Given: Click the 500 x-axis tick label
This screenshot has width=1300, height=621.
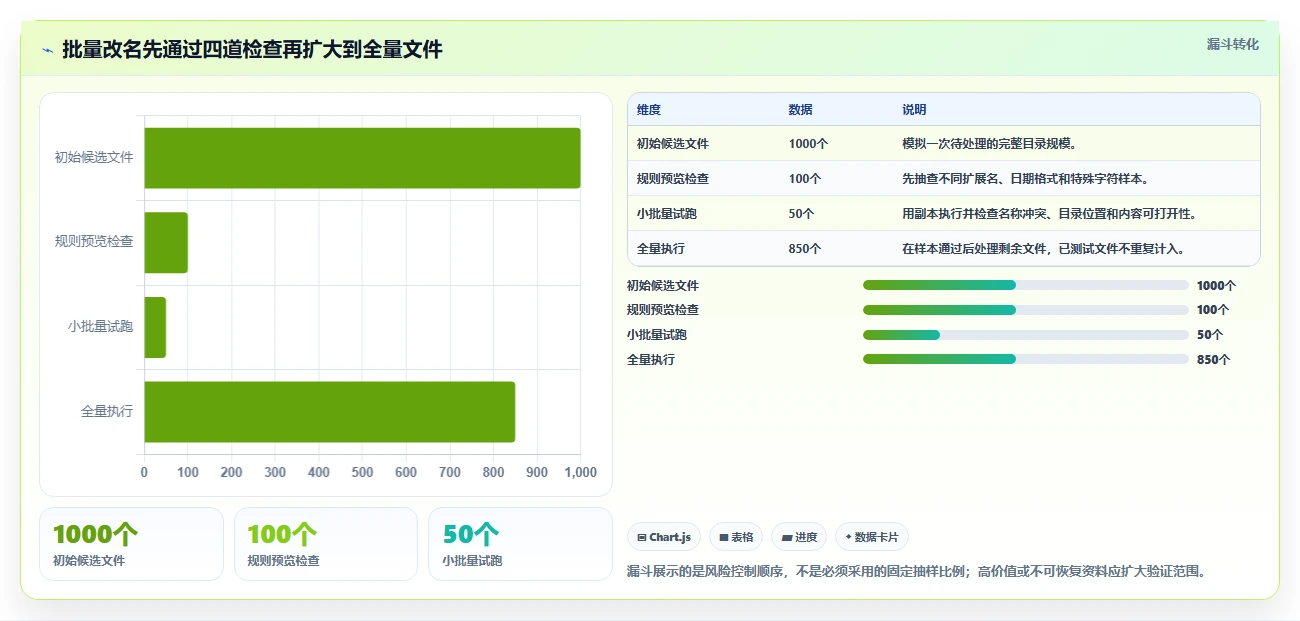Looking at the screenshot, I should (x=362, y=473).
